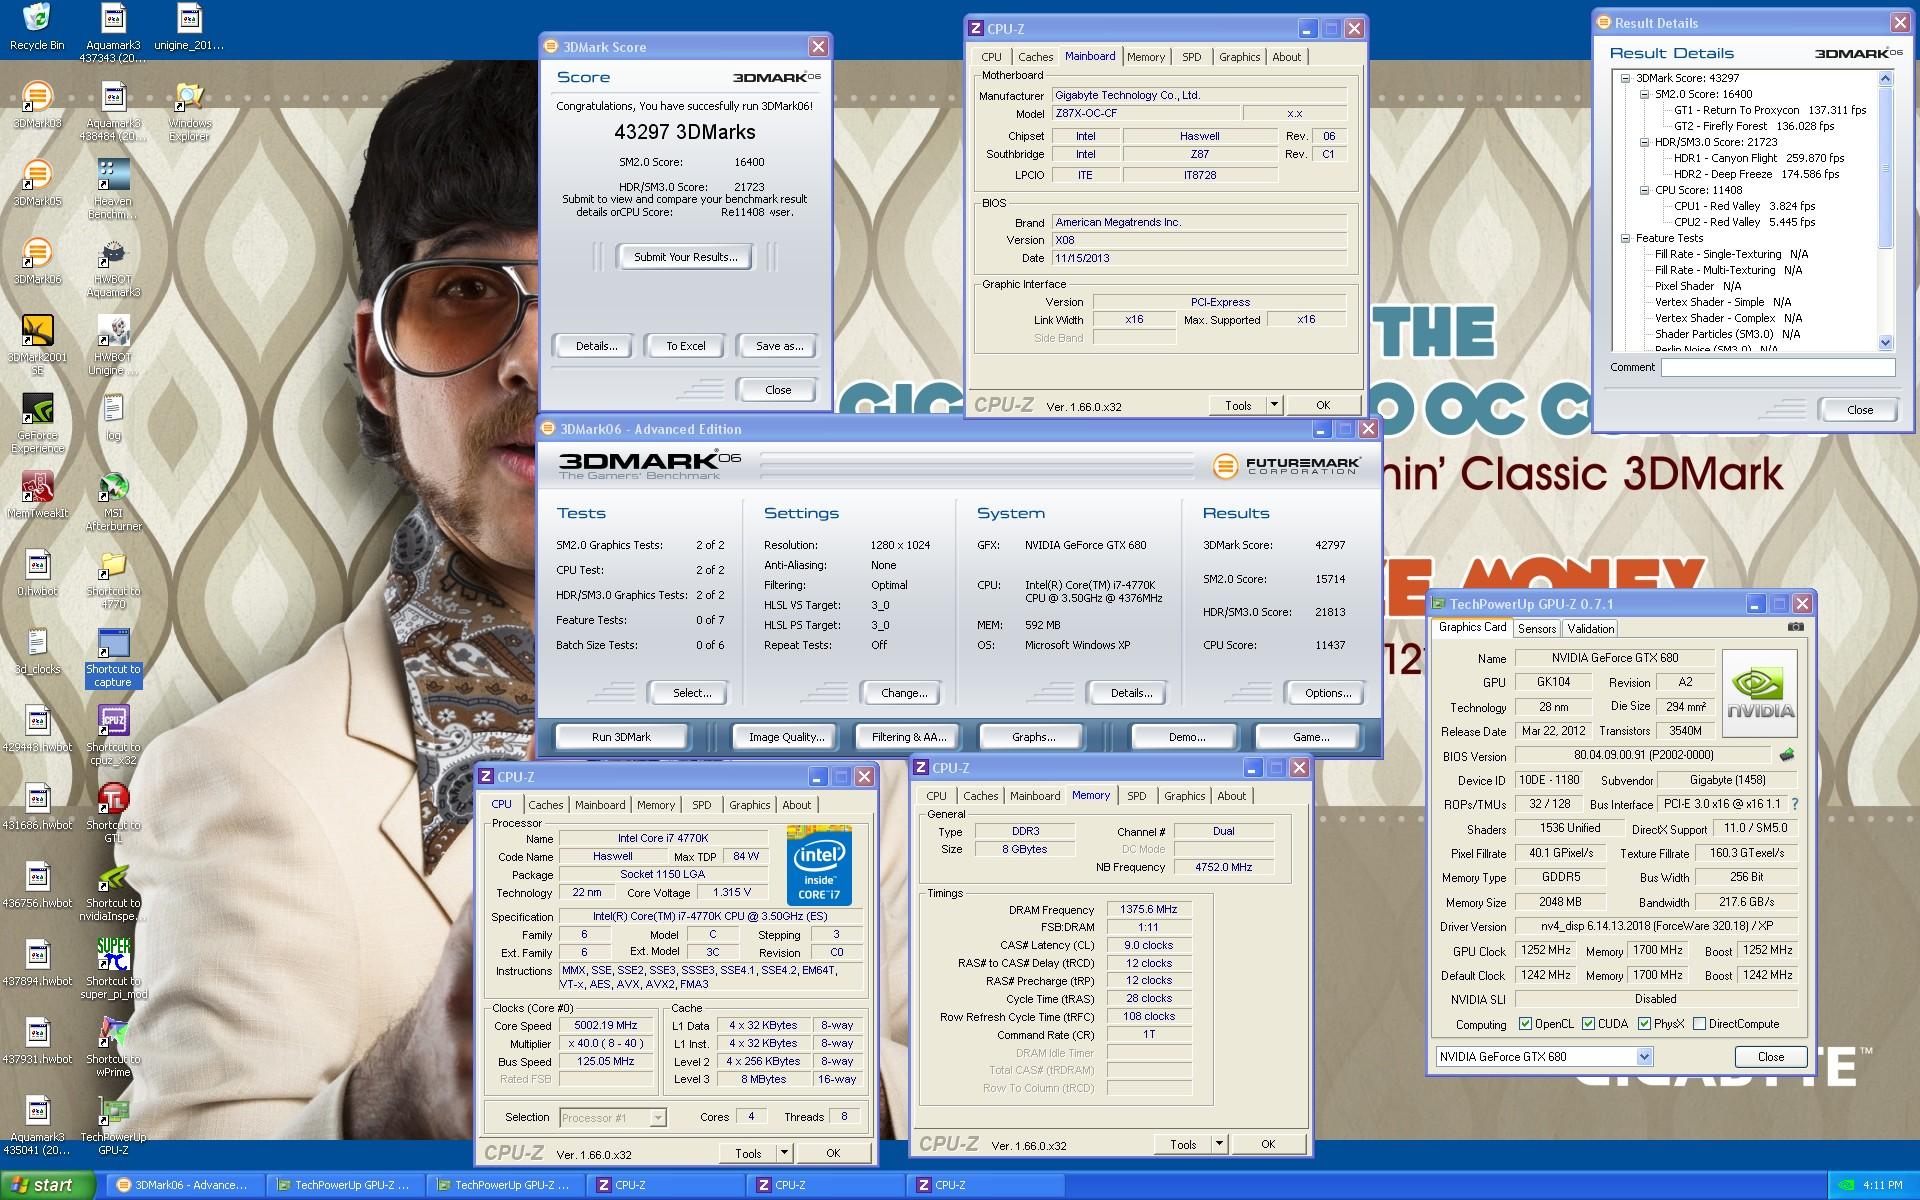Open Filtering & AA... settings
Screen dimensions: 1920x1200
[909, 737]
